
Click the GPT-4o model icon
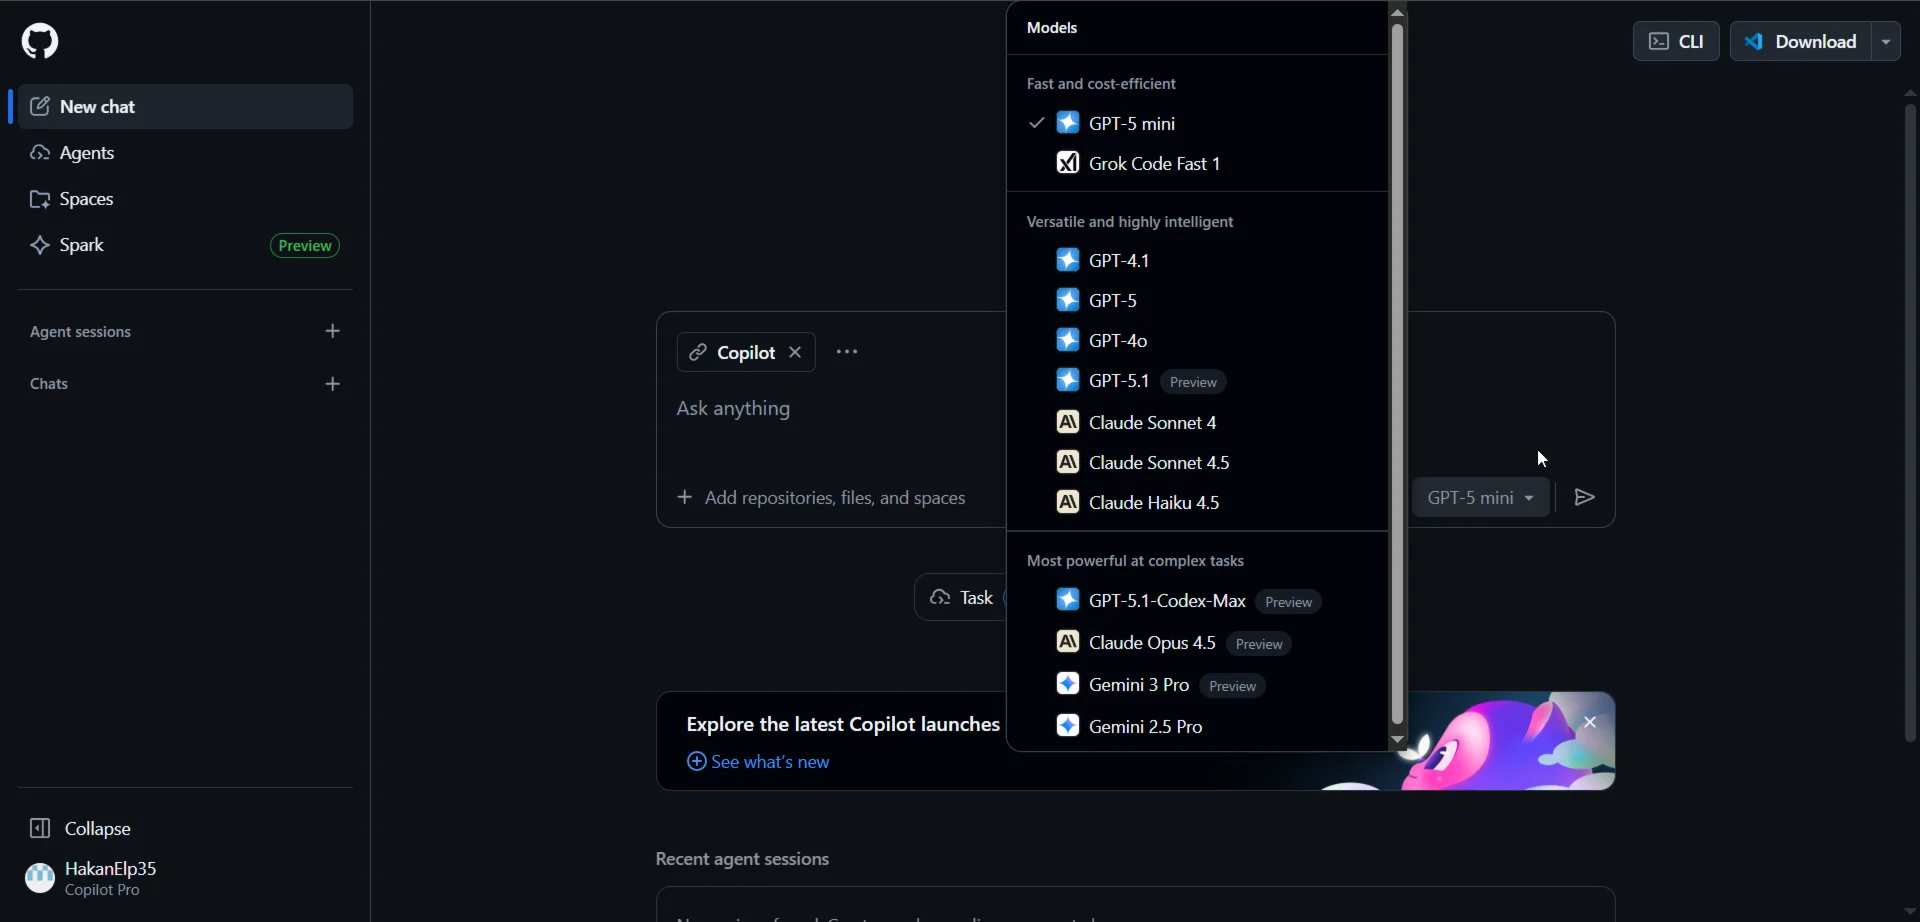tap(1068, 340)
